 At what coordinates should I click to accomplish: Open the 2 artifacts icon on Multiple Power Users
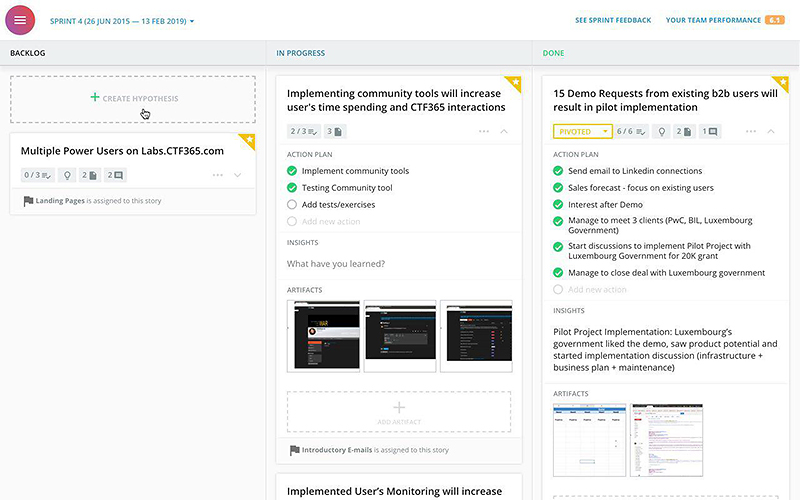[90, 175]
